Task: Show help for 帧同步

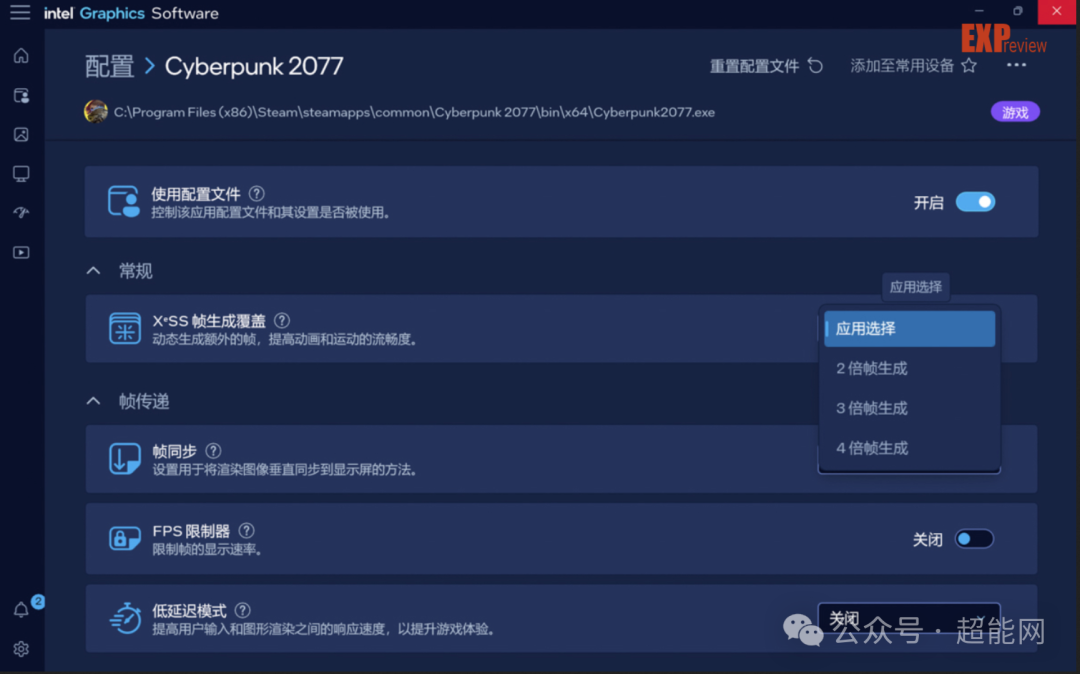Action: (x=214, y=450)
